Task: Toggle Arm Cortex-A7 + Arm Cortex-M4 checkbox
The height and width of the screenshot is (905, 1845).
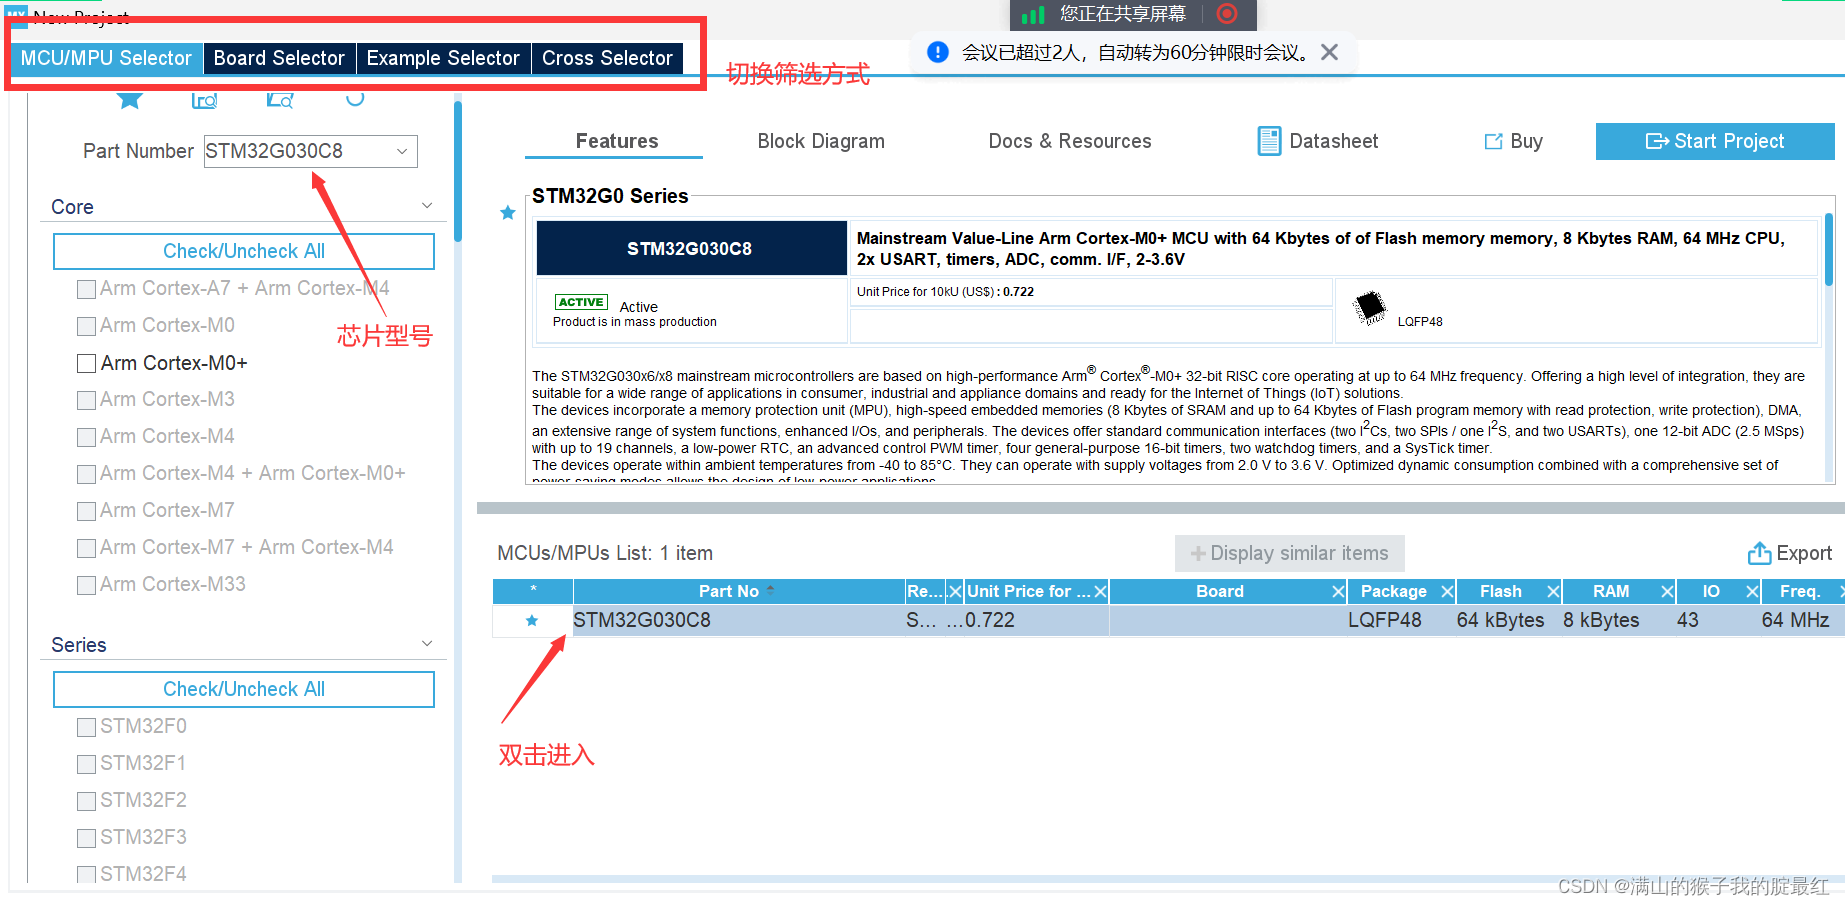Action: 86,289
